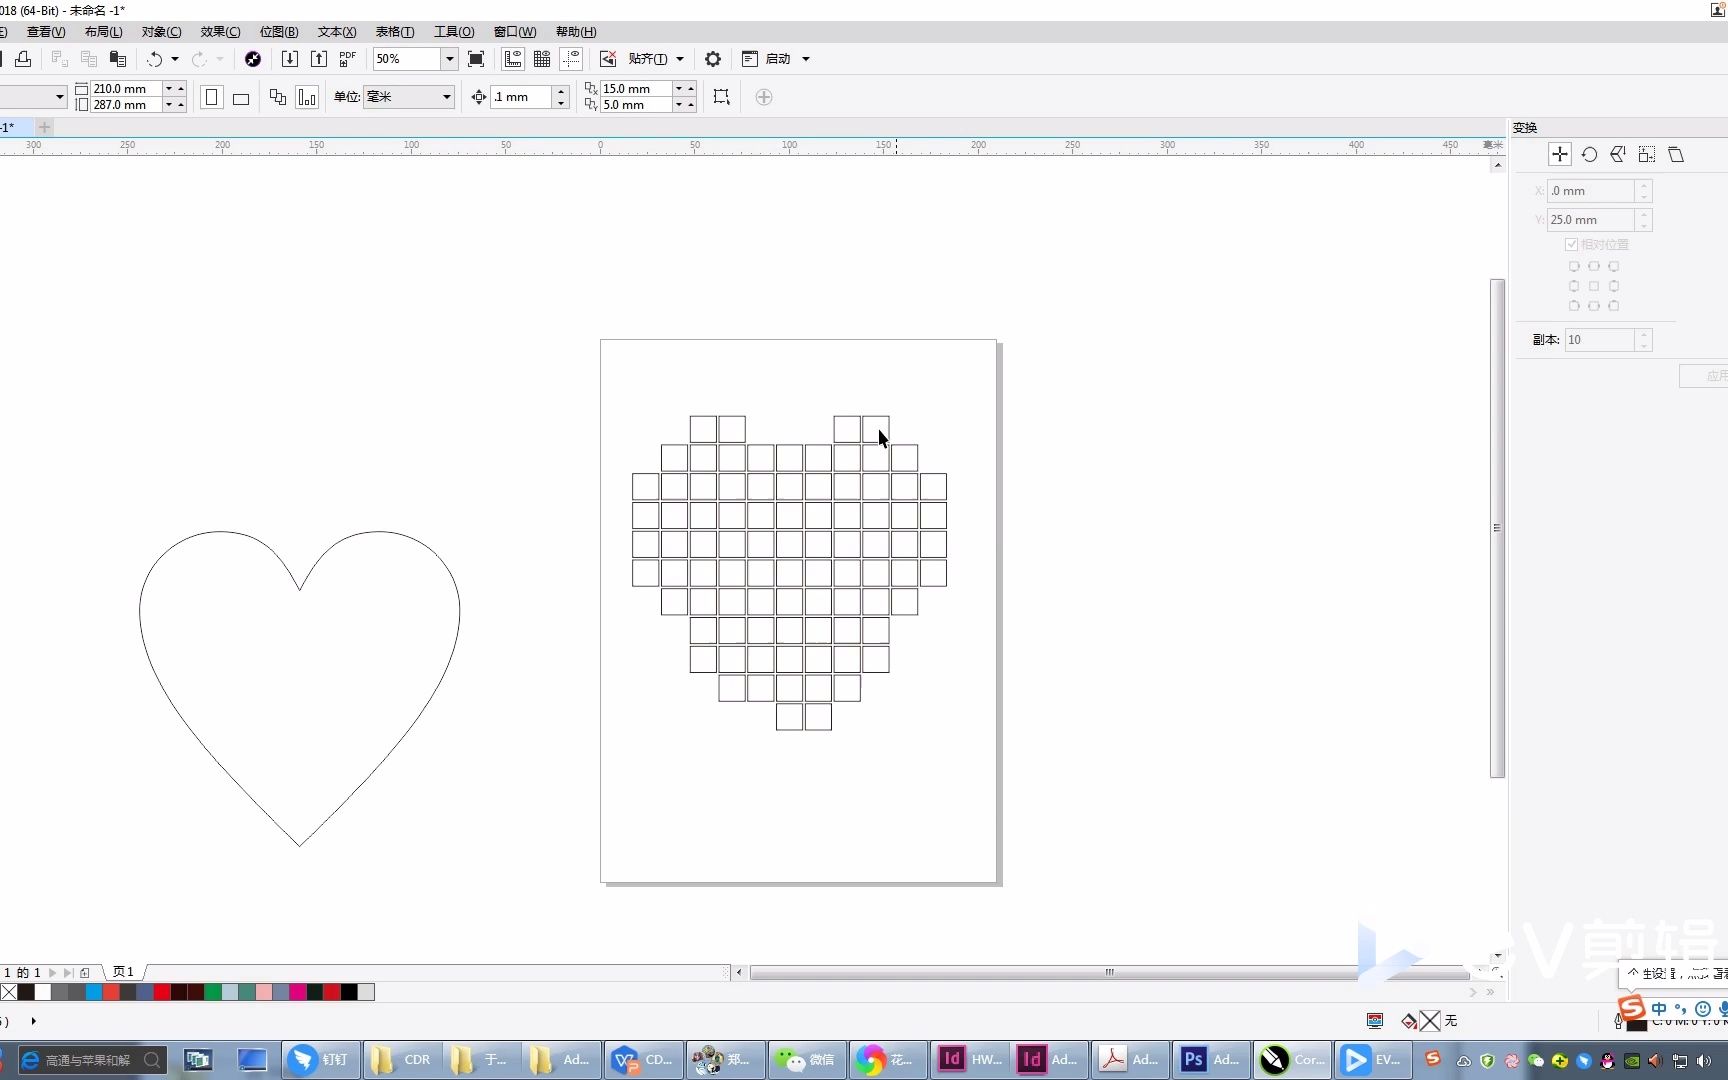Open the CDR folder taskbar item

click(402, 1060)
